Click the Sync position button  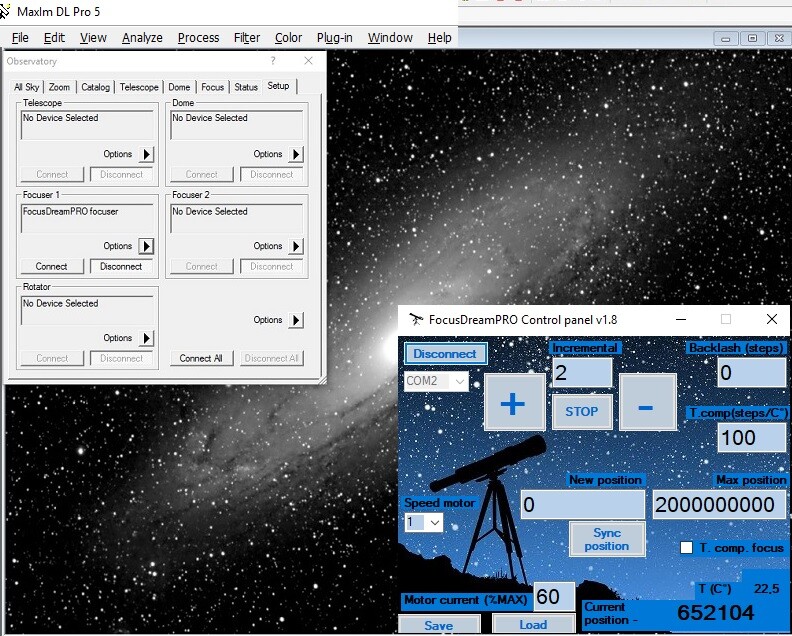pos(606,539)
